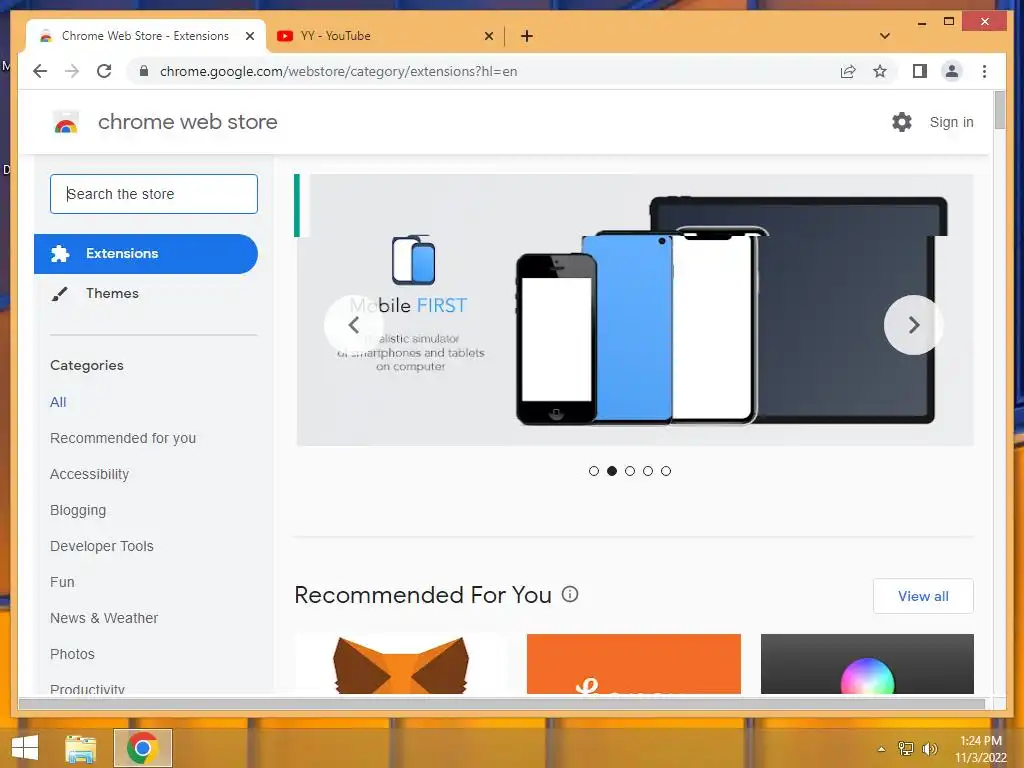
Task: Close the YY - YouTube tab
Action: click(488, 36)
